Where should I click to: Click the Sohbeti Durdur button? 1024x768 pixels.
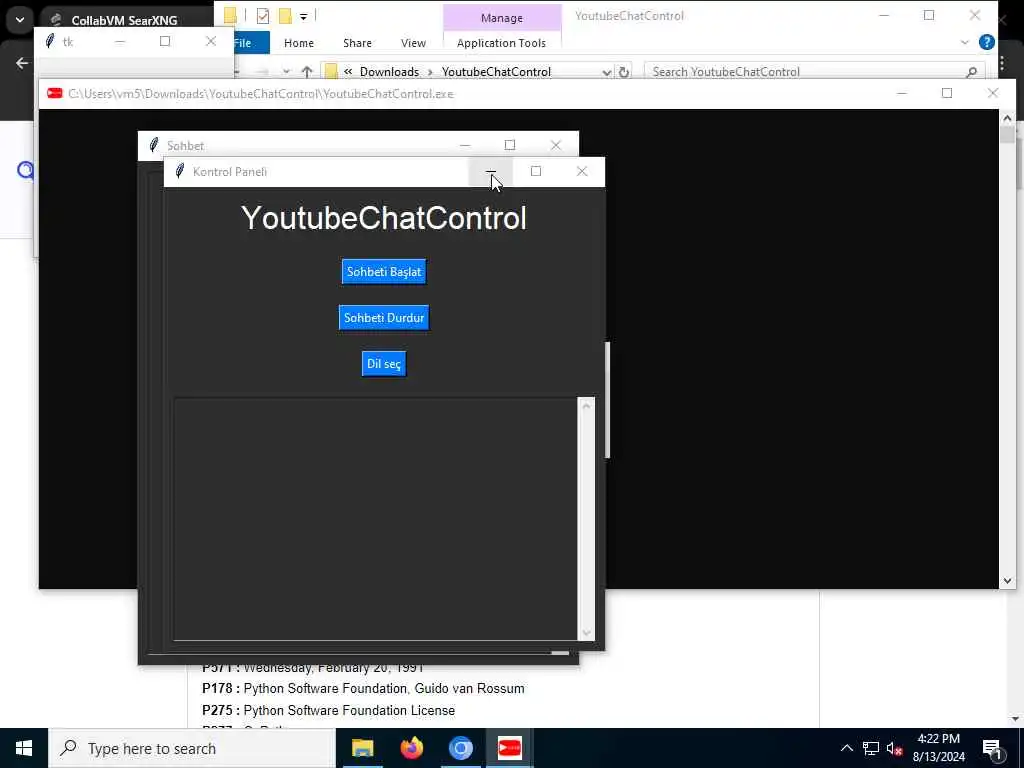click(x=384, y=318)
